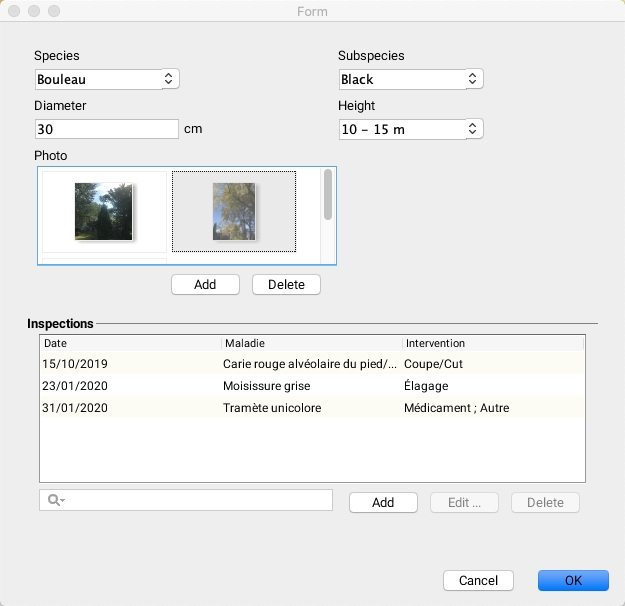Click the Diameter input field
The height and width of the screenshot is (606, 625).
[x=107, y=129]
